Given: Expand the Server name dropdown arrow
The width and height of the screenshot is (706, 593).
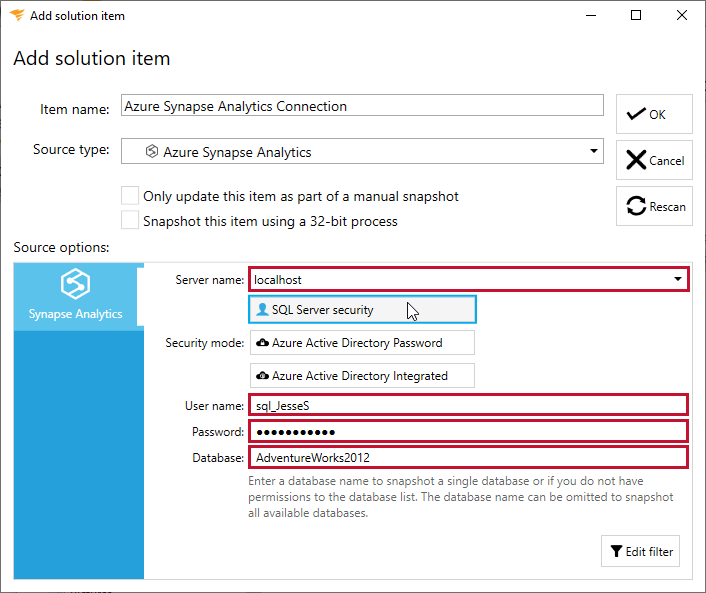Looking at the screenshot, I should pos(678,279).
